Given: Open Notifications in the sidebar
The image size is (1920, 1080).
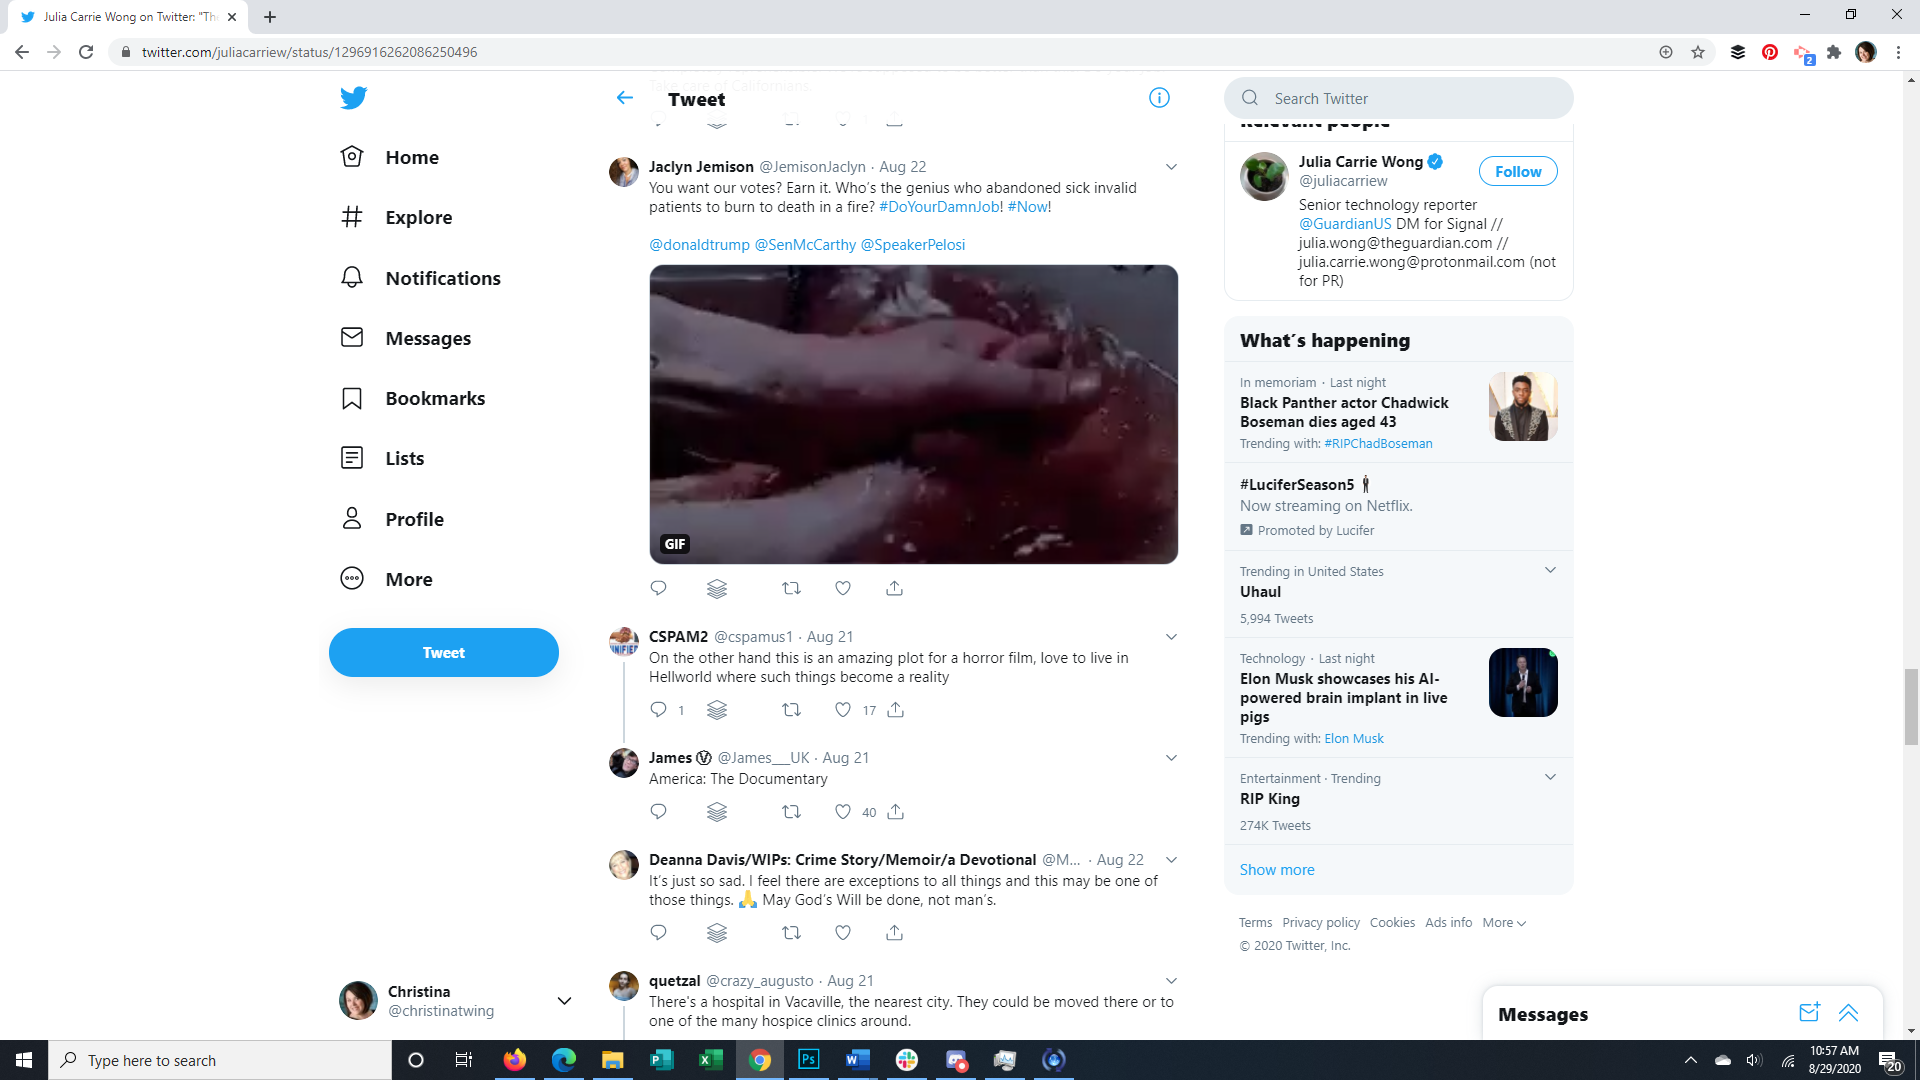Looking at the screenshot, I should pos(442,278).
